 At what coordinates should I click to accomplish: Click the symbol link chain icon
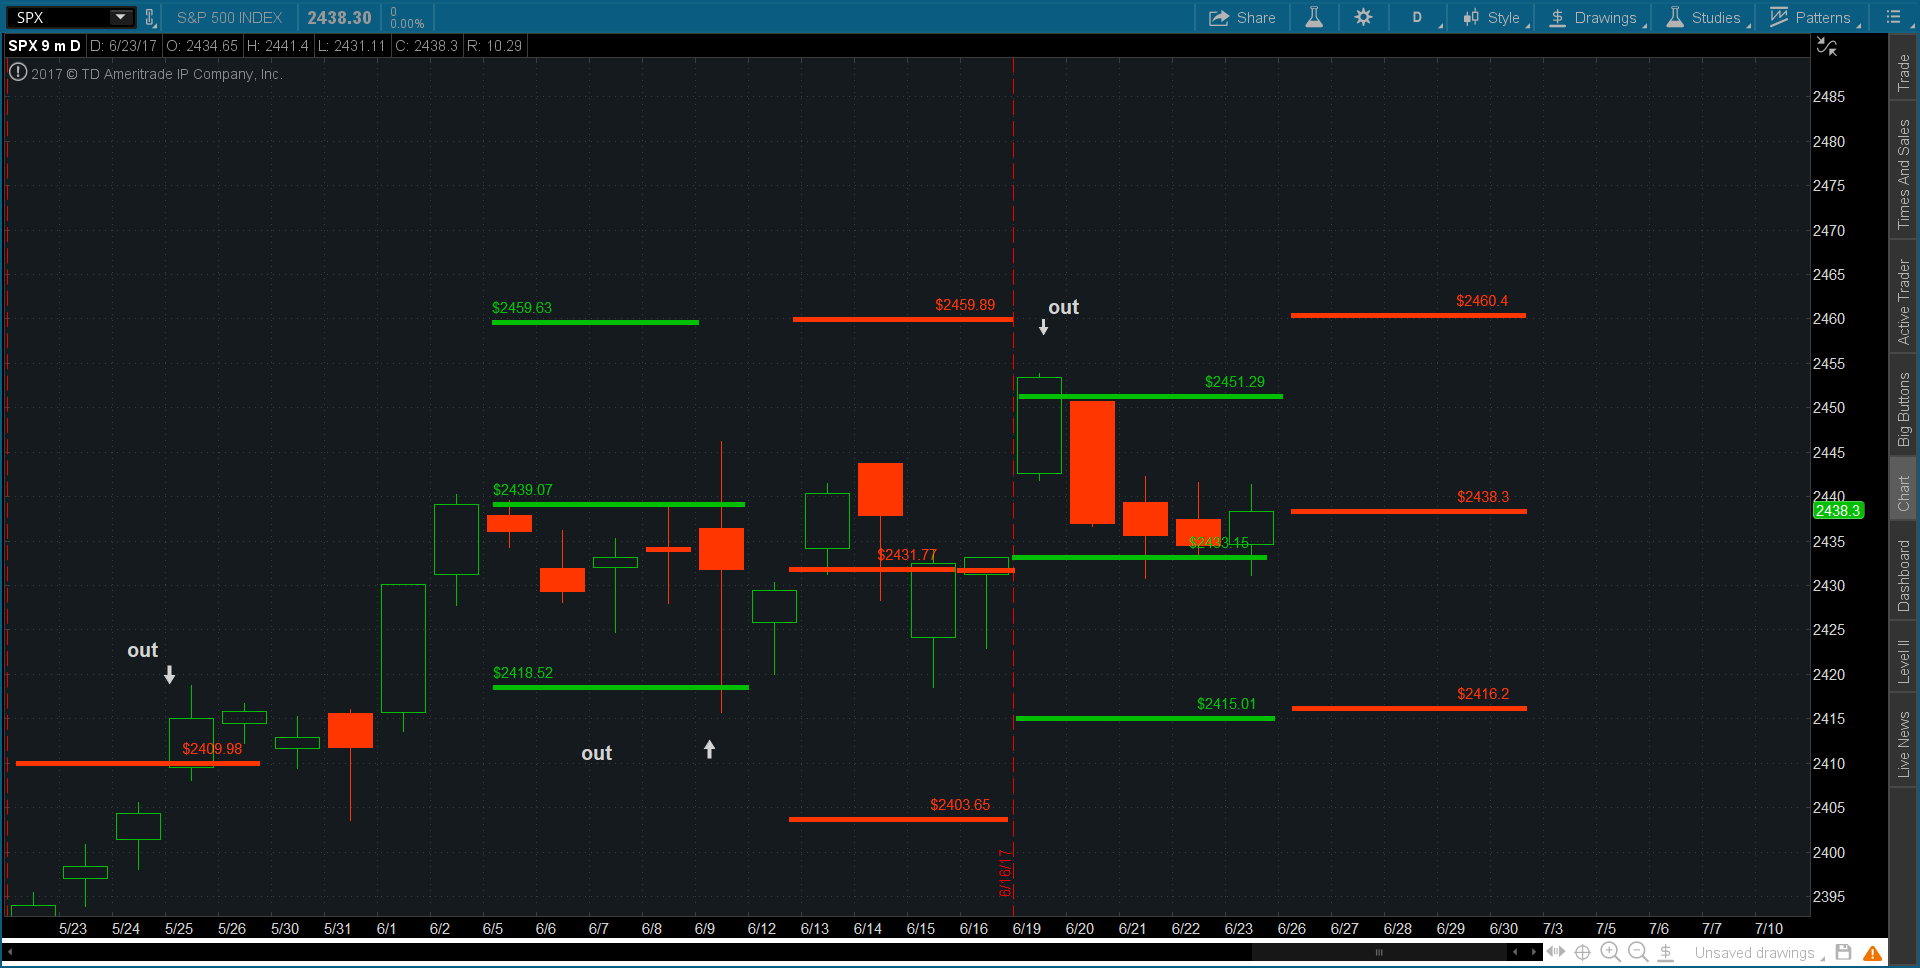[150, 17]
